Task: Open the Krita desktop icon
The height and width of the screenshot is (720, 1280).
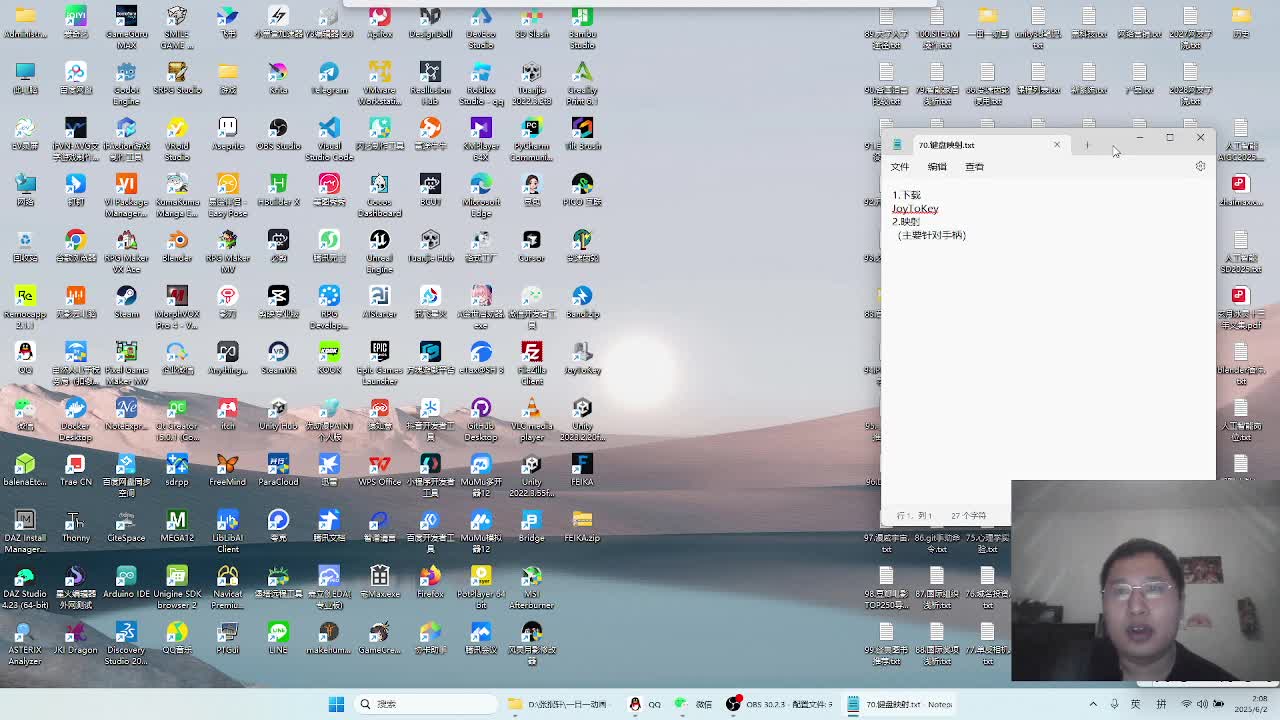Action: tap(278, 78)
